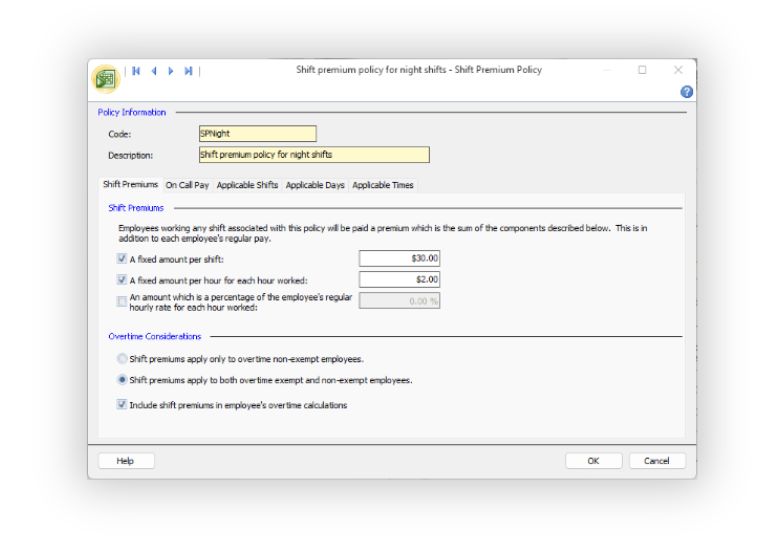
Task: Open the Applicable Days tab
Action: pos(315,185)
